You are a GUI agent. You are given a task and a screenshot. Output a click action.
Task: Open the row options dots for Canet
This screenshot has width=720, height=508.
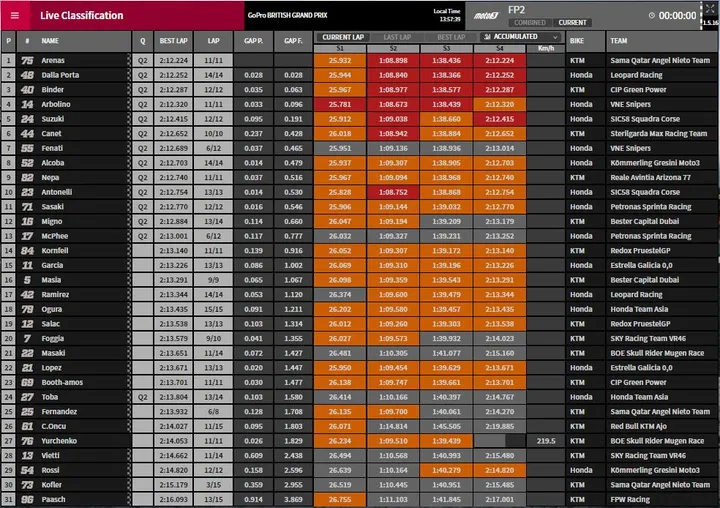pos(129,134)
